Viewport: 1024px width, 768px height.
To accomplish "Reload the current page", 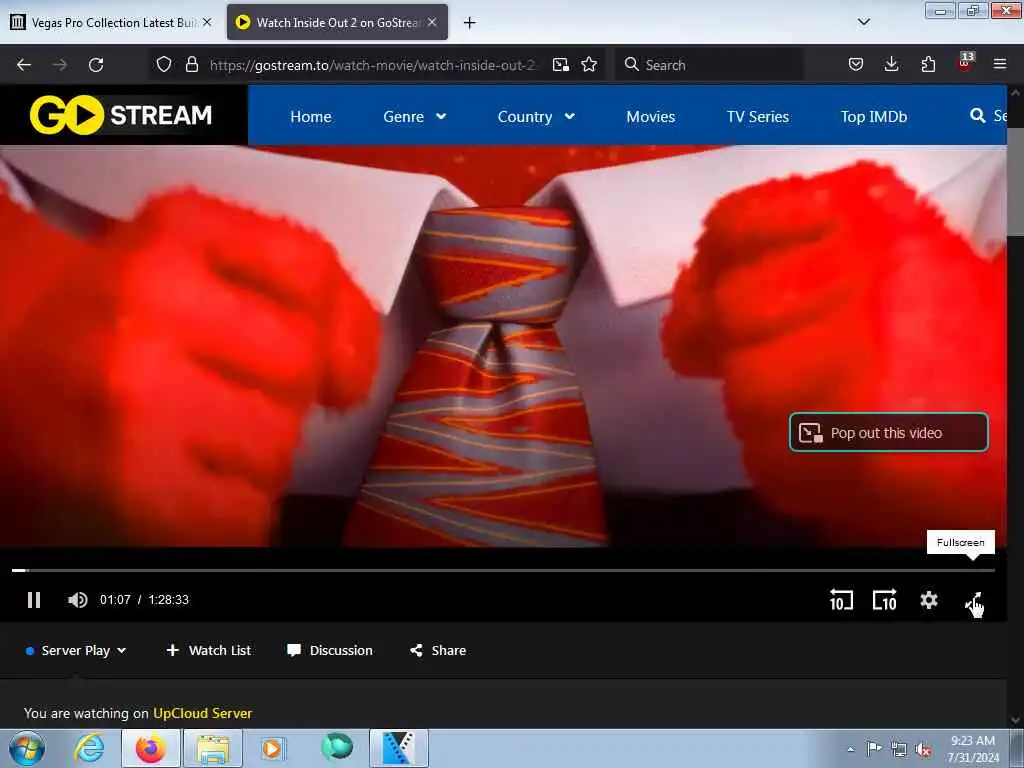I will 96,65.
